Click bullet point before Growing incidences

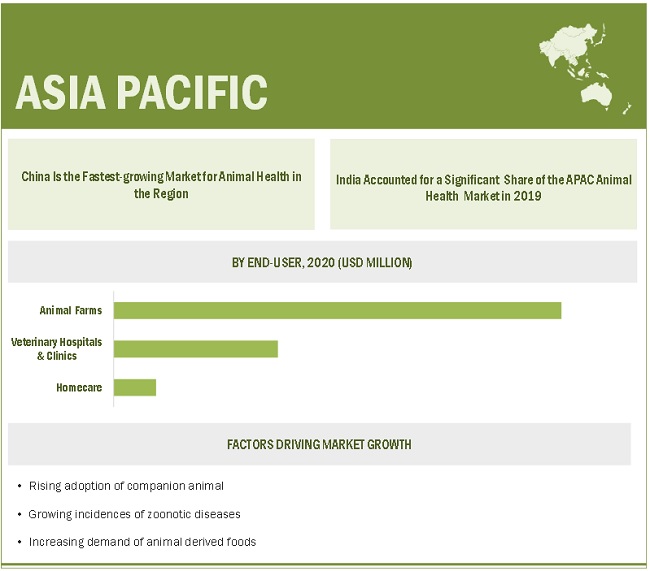click(x=19, y=515)
